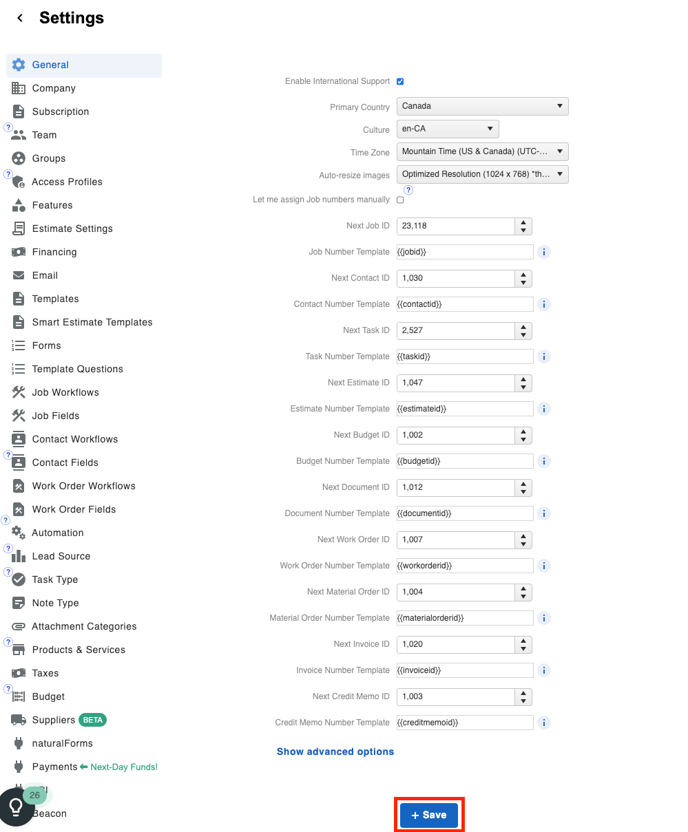
Task: Click Show advanced options link
Action: [x=335, y=752]
